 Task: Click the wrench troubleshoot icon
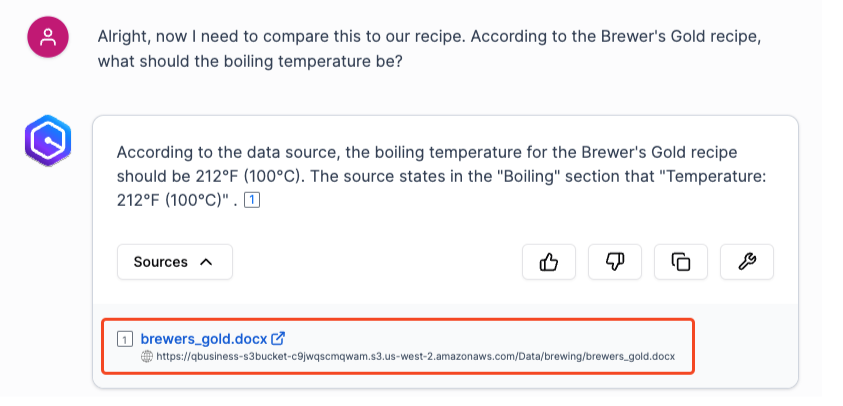coord(746,262)
